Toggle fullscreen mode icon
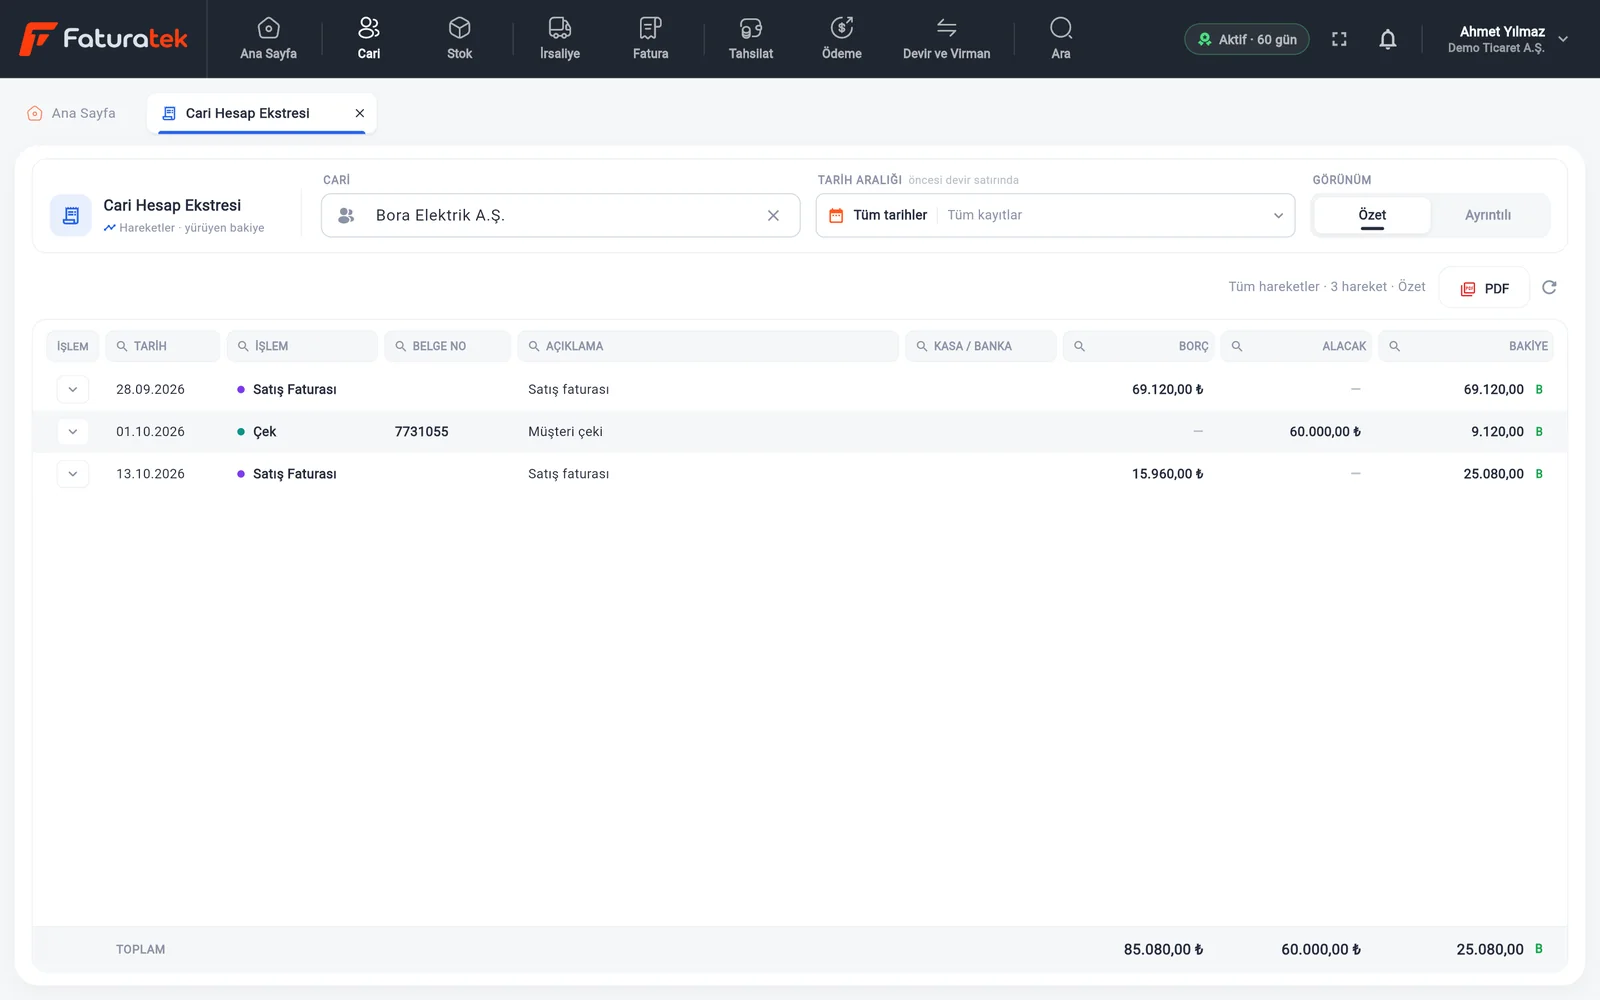The height and width of the screenshot is (1000, 1600). (x=1339, y=39)
